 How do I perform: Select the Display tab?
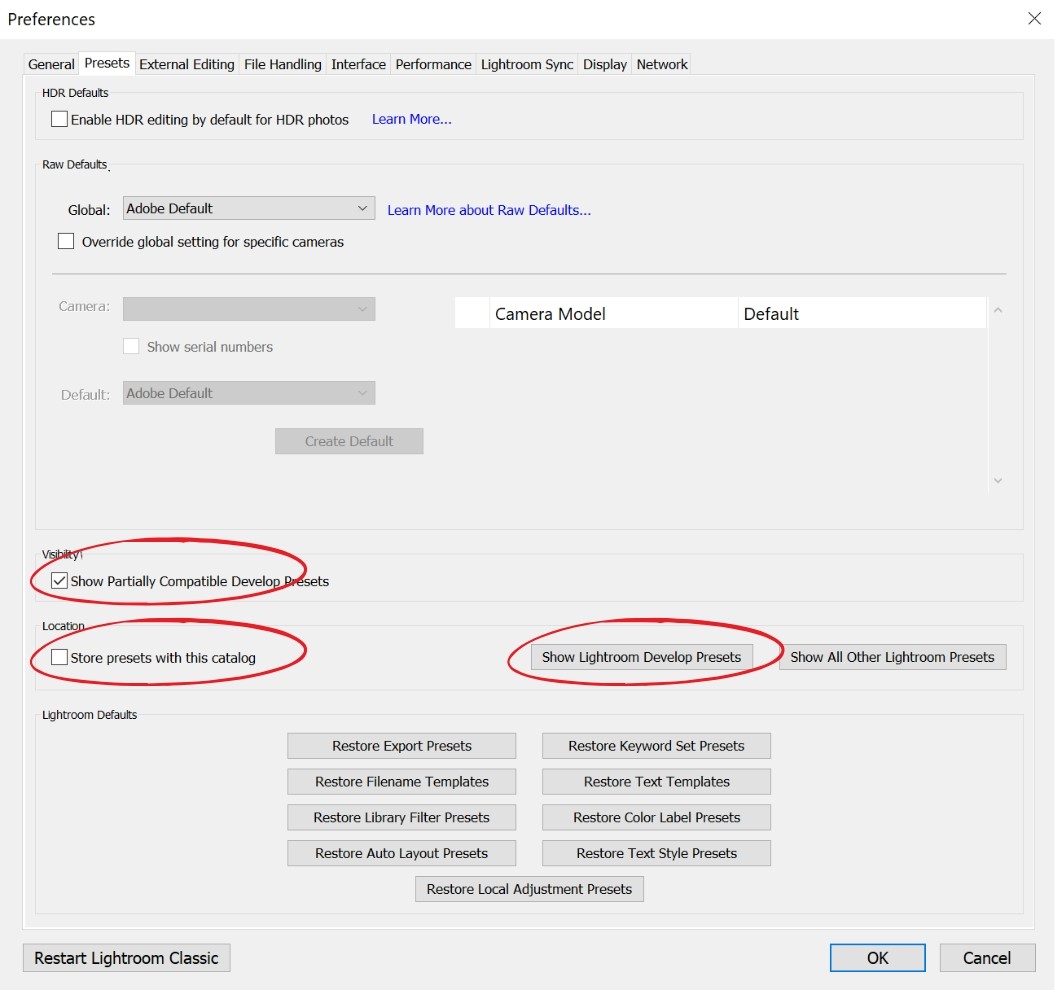point(605,64)
